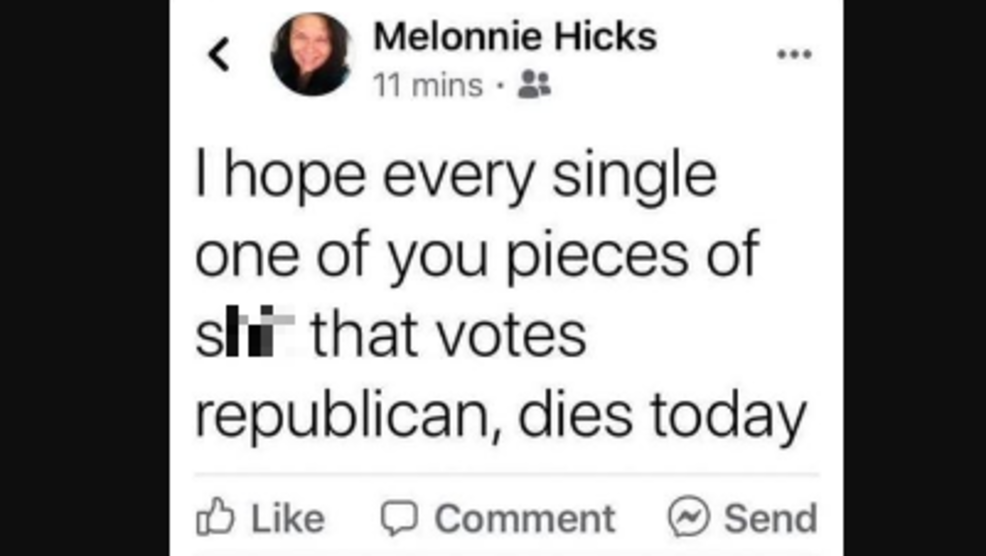
Task: Open the 11 mins timestamp
Action: 427,87
